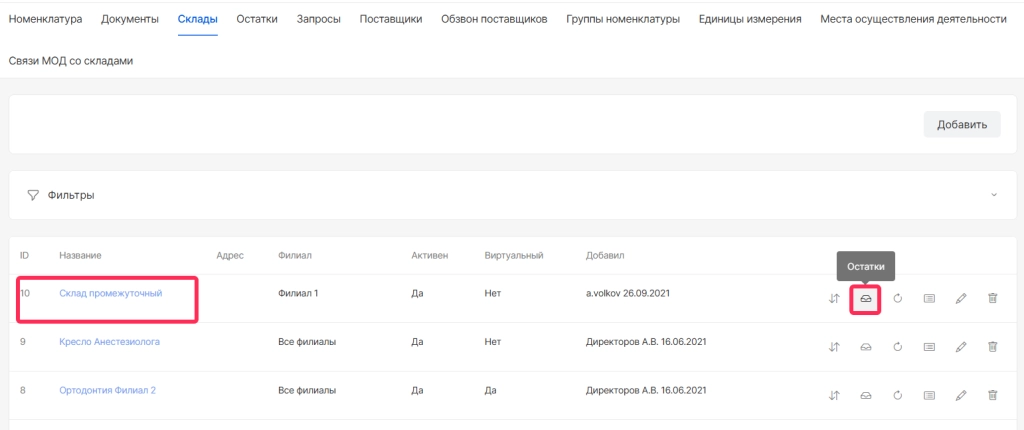The width and height of the screenshot is (1024, 430).
Task: Open the Остатки tab in top navigation
Action: (257, 19)
